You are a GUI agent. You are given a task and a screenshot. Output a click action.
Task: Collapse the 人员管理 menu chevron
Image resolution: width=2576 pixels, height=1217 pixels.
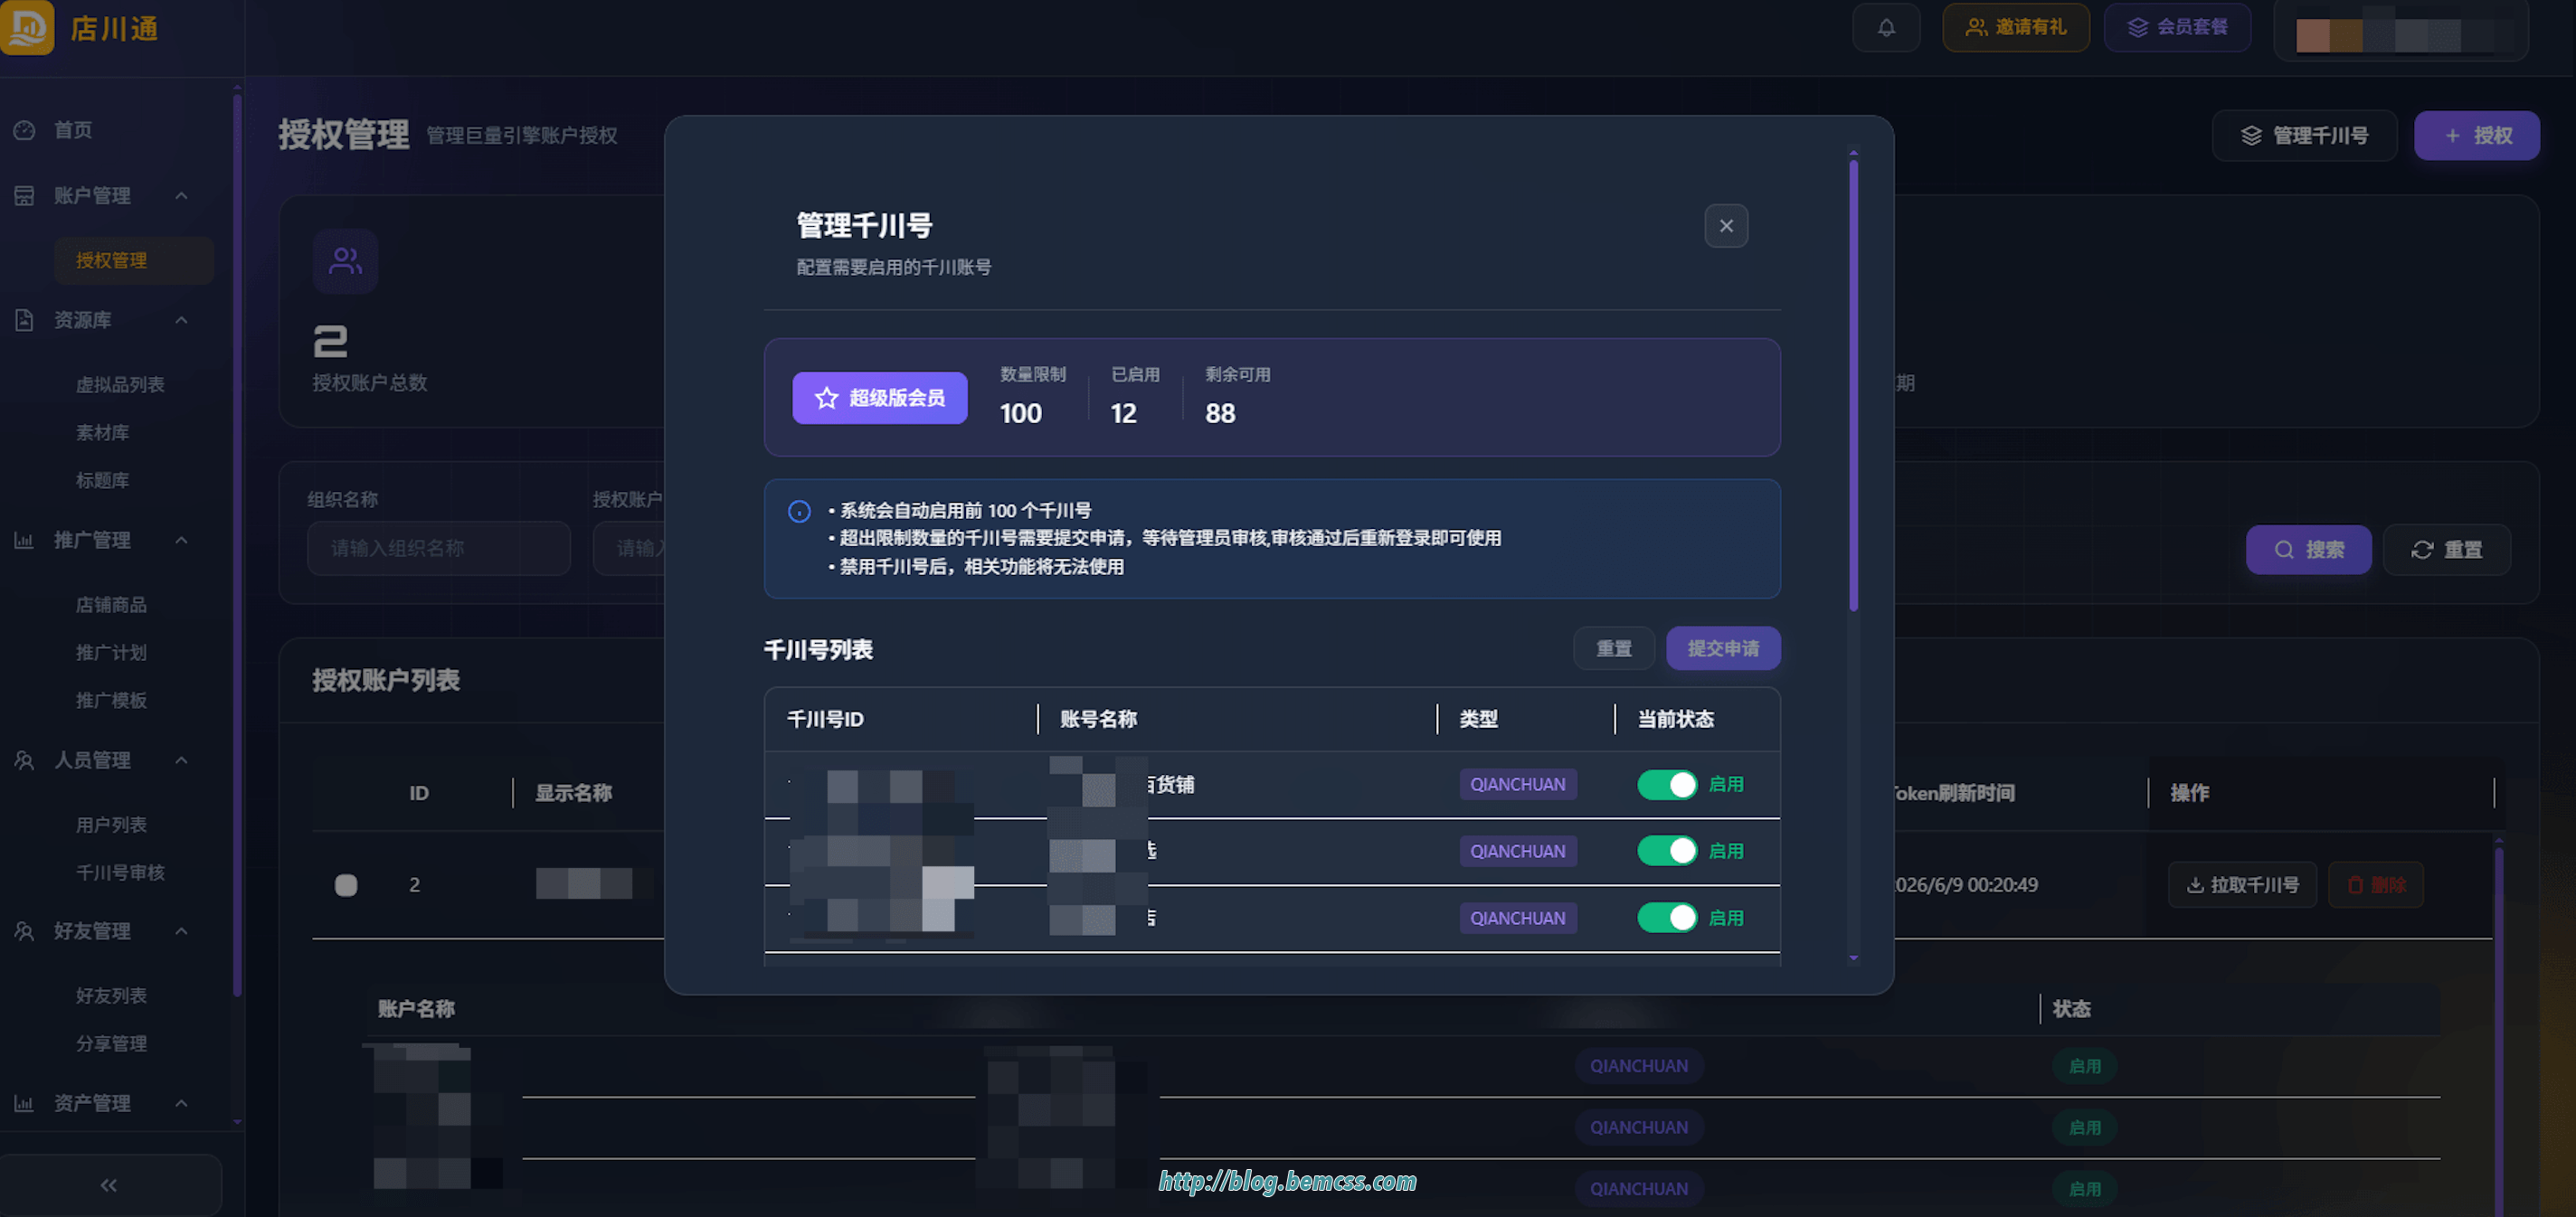[181, 761]
